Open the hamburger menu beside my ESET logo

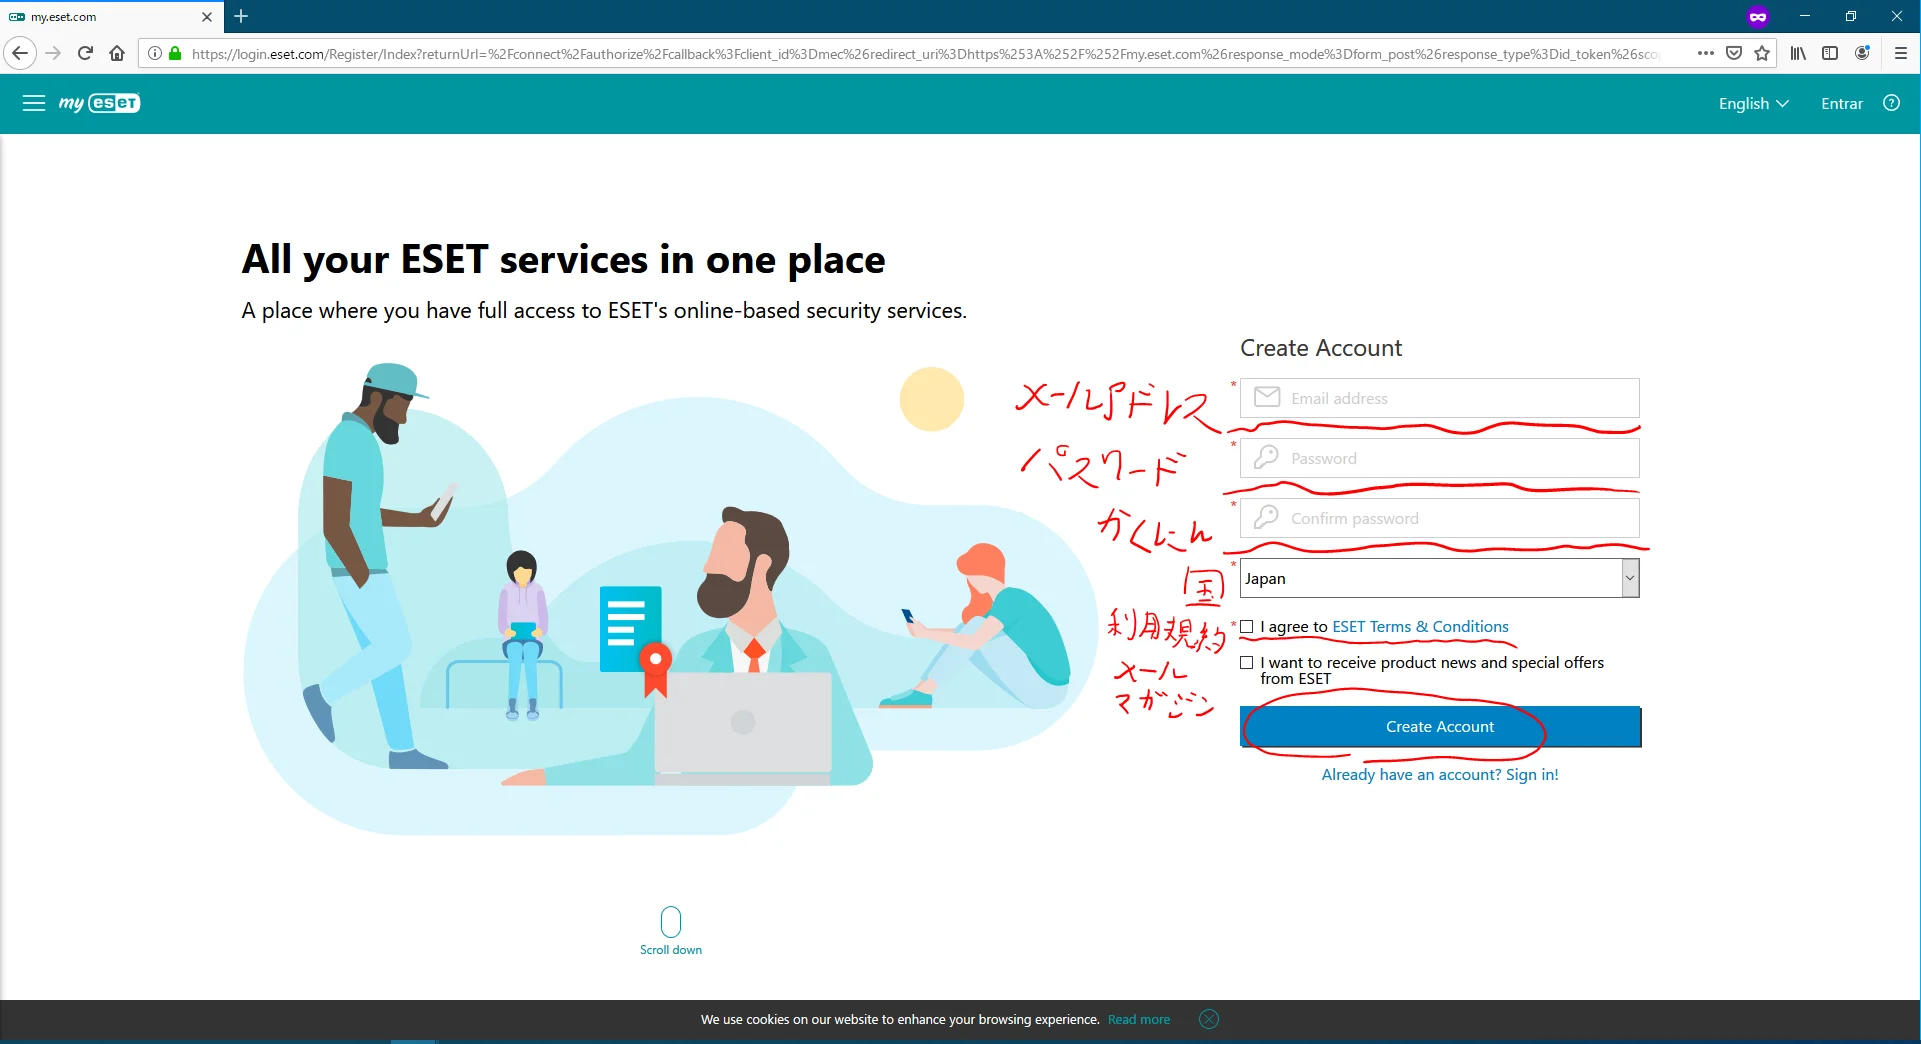click(x=34, y=103)
